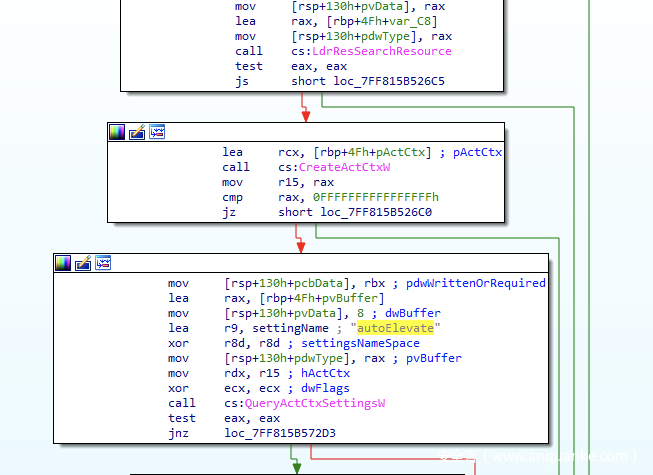This screenshot has width=653, height=475.
Task: Click the 'mov r15, rax' instruction
Action: click(x=278, y=182)
